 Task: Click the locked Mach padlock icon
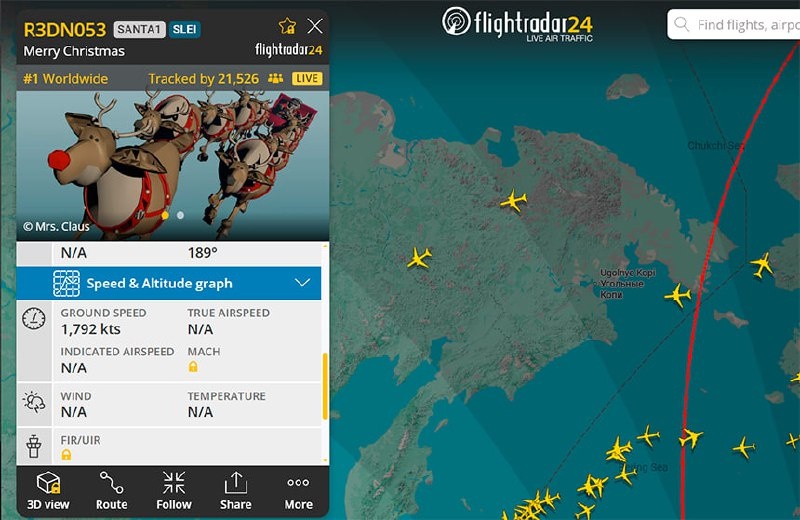(x=193, y=366)
